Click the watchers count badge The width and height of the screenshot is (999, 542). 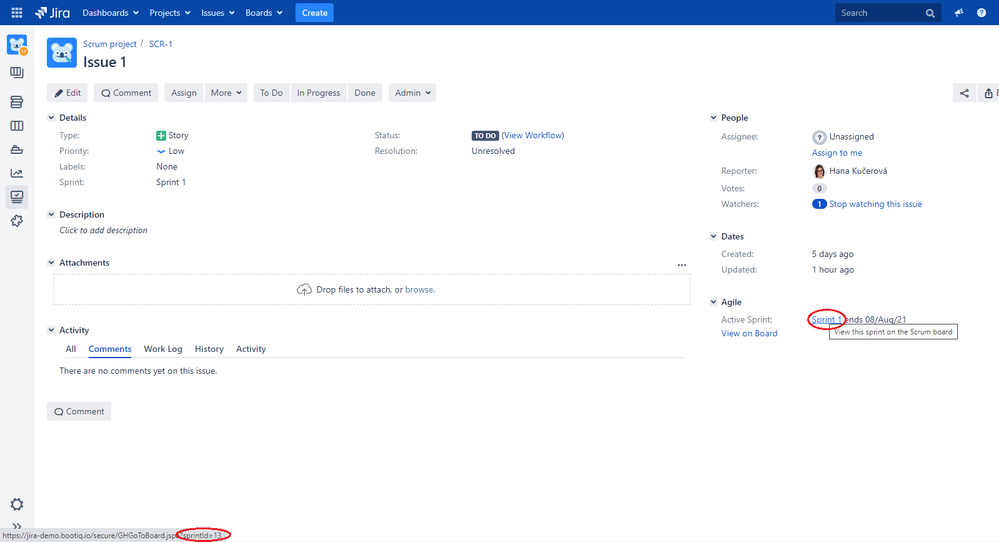coord(819,204)
